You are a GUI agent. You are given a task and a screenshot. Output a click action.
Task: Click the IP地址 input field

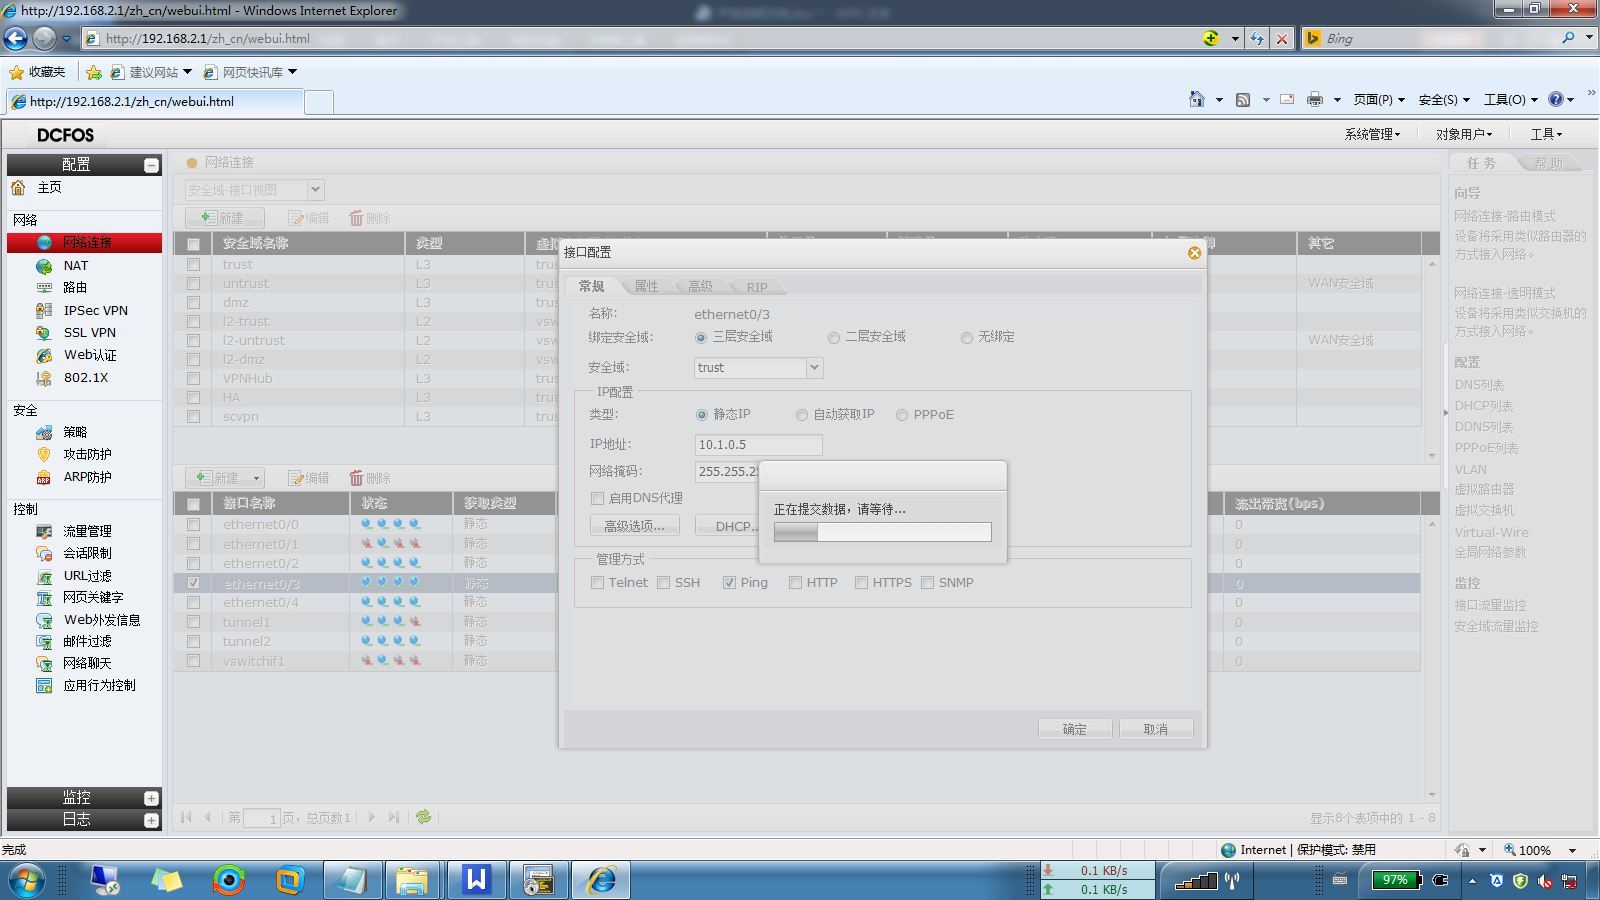tap(758, 445)
